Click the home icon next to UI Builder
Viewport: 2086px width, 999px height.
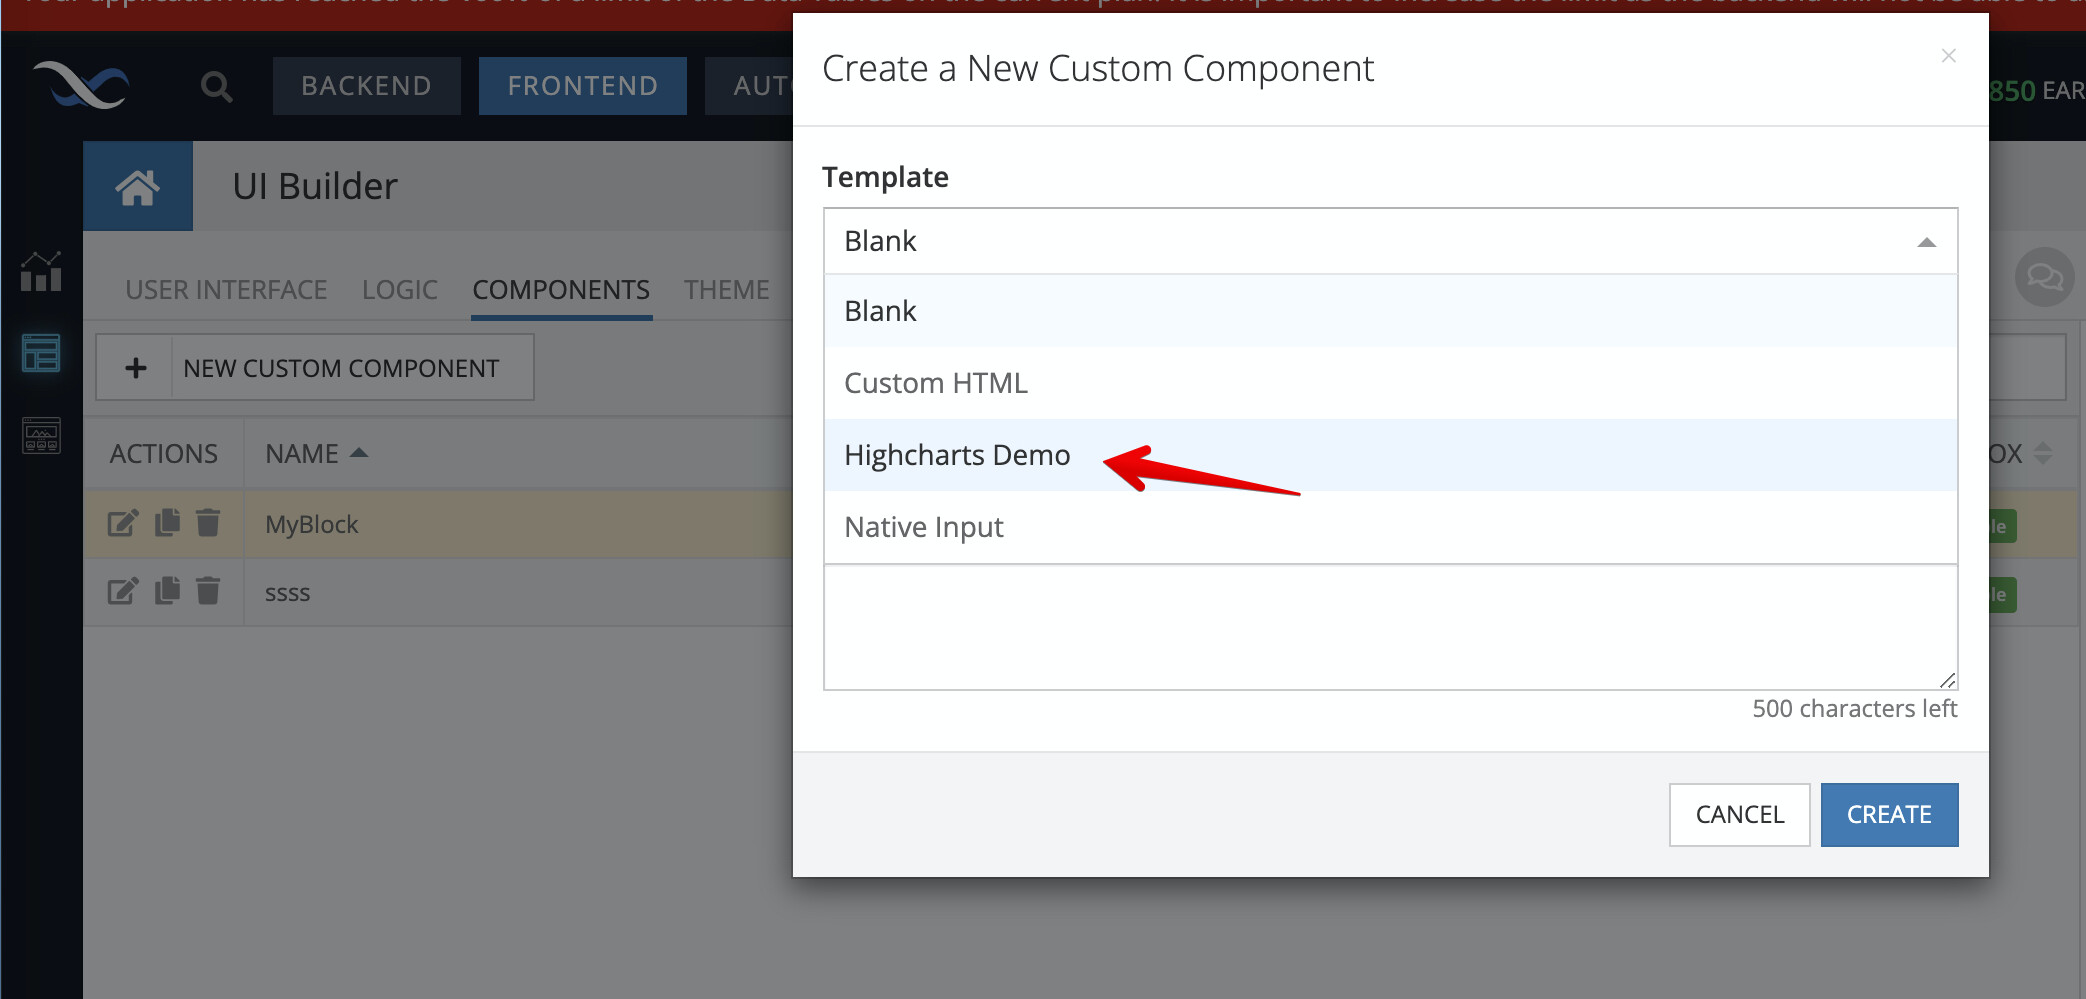tap(138, 185)
